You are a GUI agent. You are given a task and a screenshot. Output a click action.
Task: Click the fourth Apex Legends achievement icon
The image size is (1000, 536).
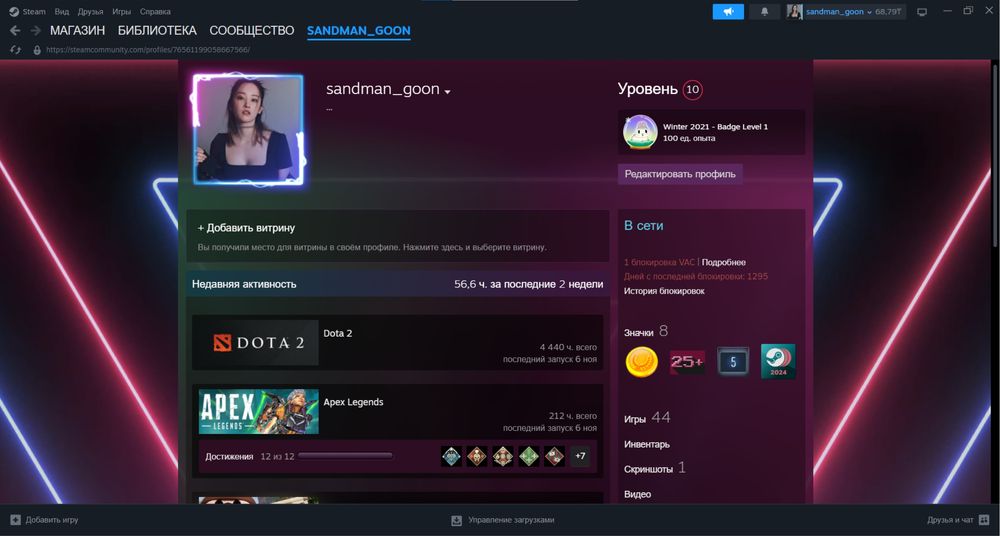pyautogui.click(x=528, y=456)
